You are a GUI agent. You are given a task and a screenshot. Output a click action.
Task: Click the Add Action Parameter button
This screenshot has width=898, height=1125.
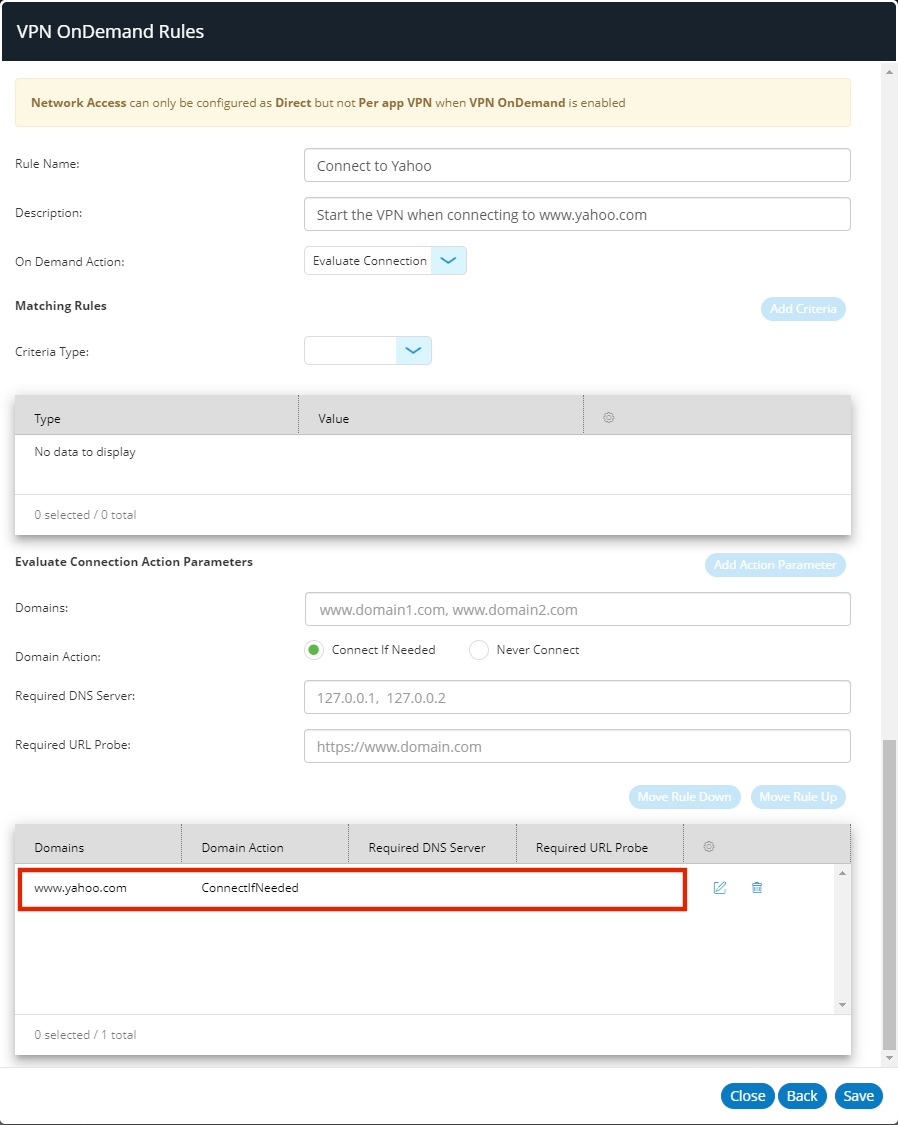click(x=775, y=565)
